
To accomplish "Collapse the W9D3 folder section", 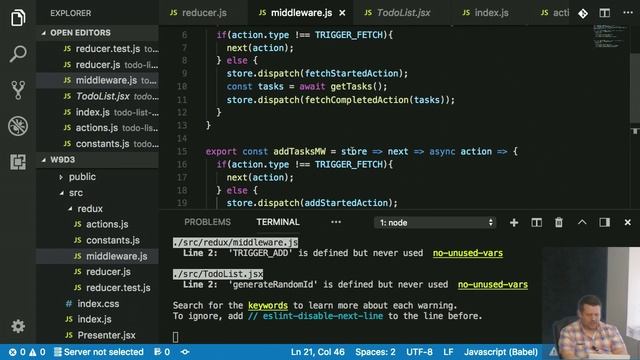I will 97,160.
